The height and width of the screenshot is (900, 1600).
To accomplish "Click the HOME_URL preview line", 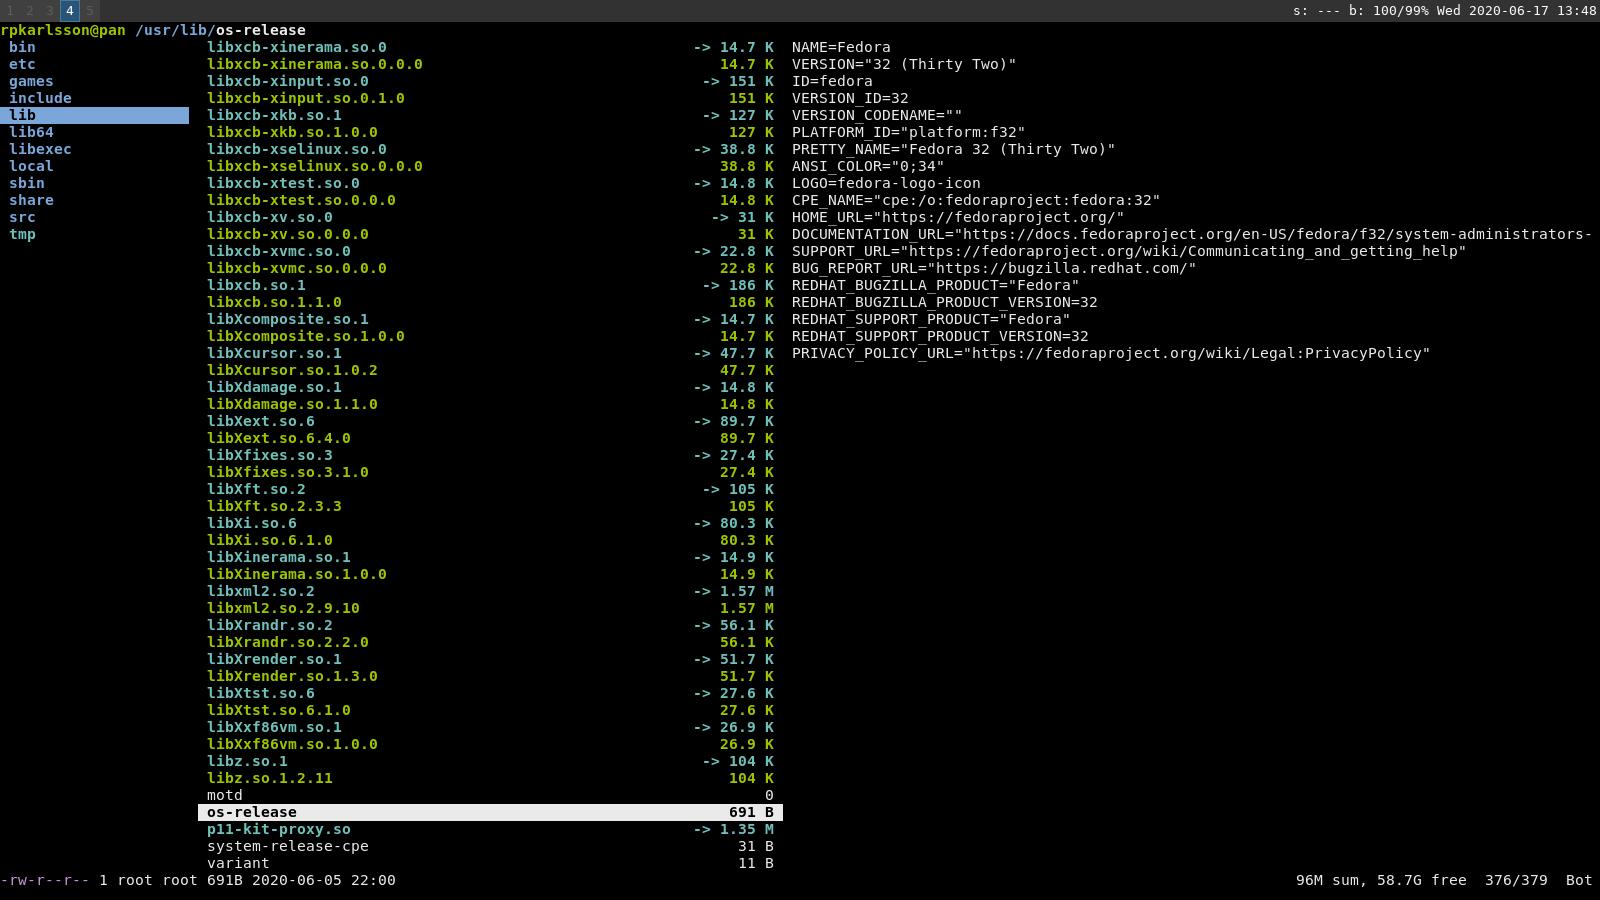I will click(x=958, y=217).
